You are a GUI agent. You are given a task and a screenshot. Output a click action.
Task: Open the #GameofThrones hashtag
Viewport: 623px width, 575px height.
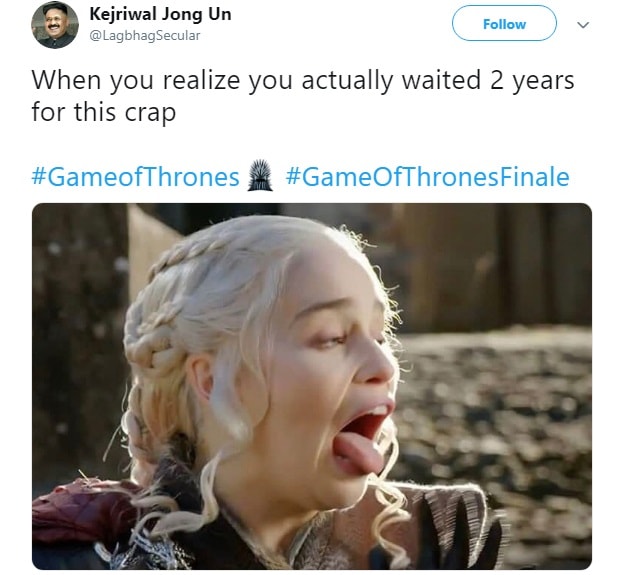pyautogui.click(x=136, y=177)
